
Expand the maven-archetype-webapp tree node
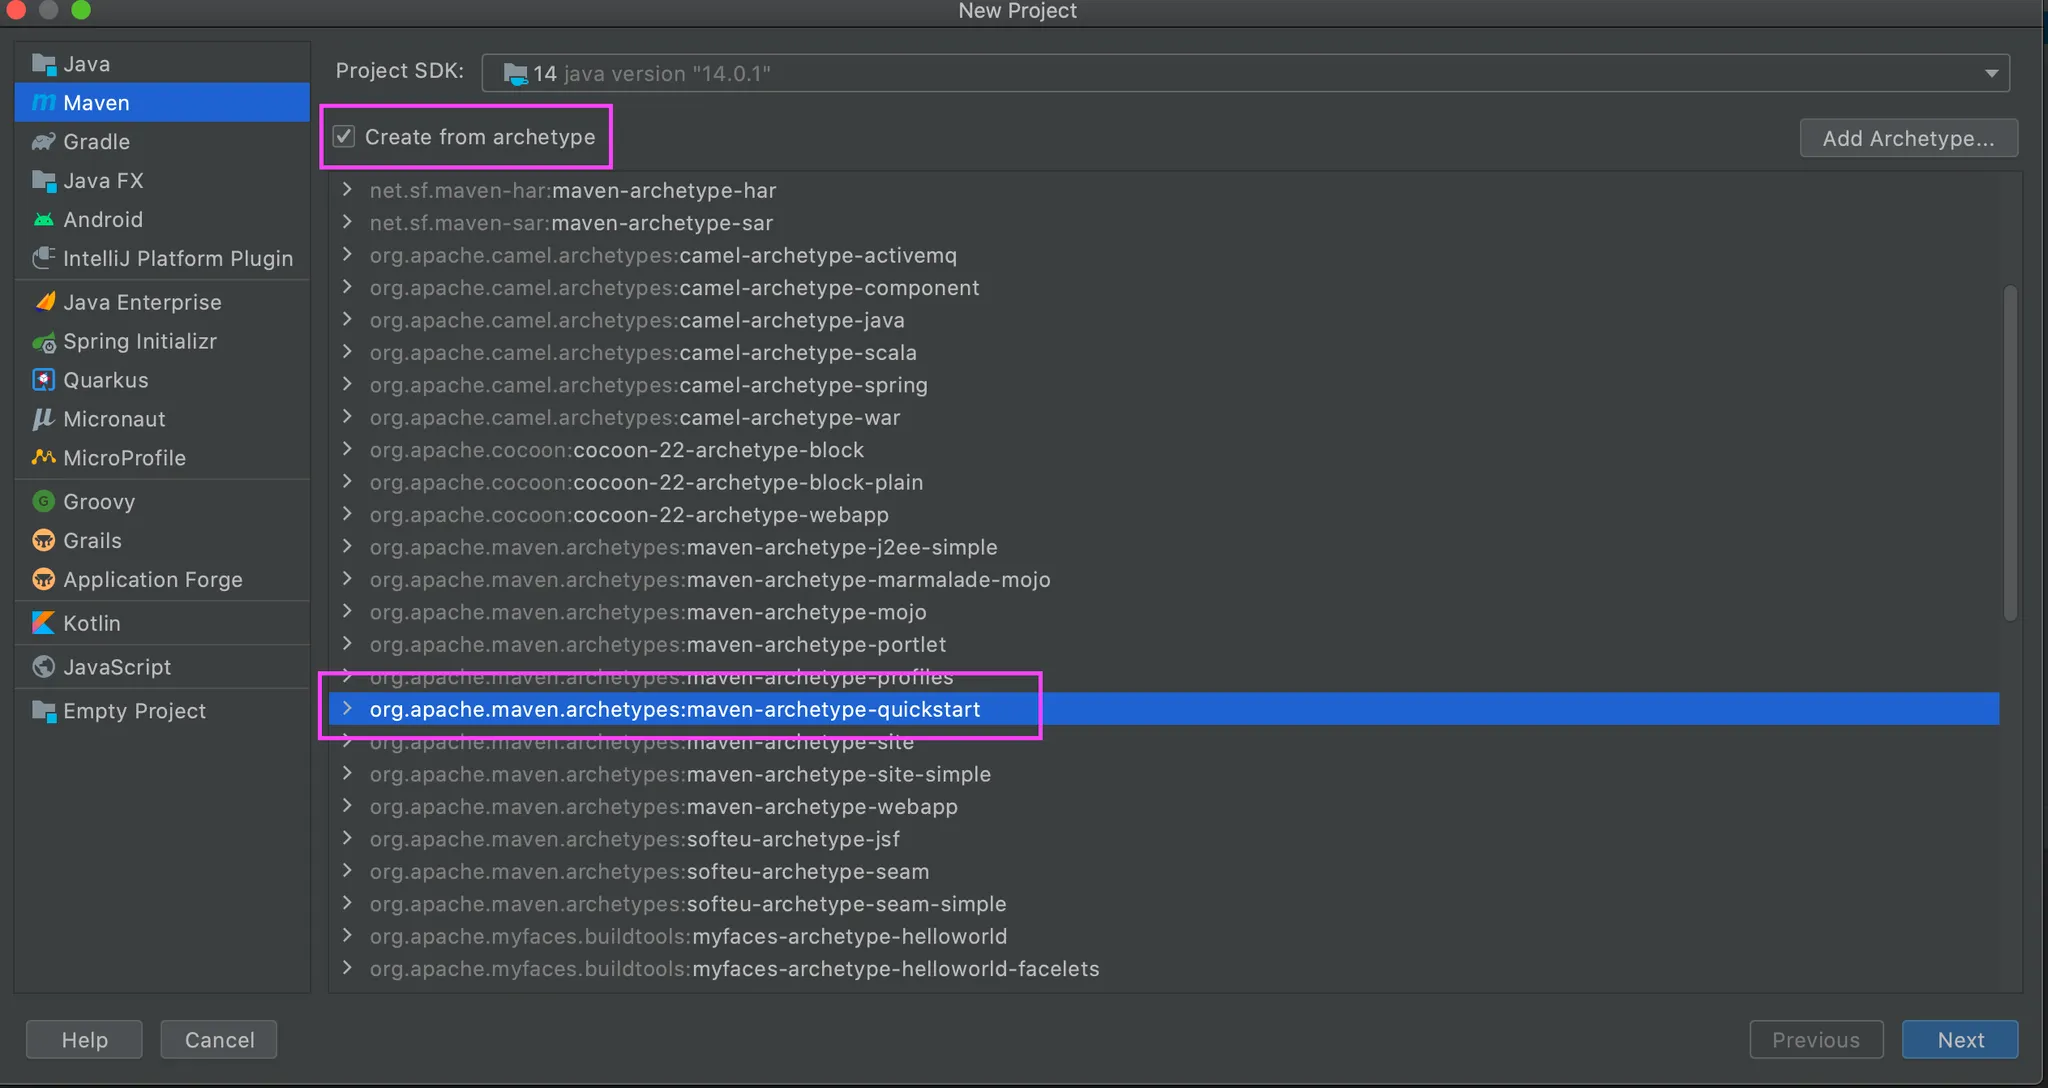coord(347,806)
